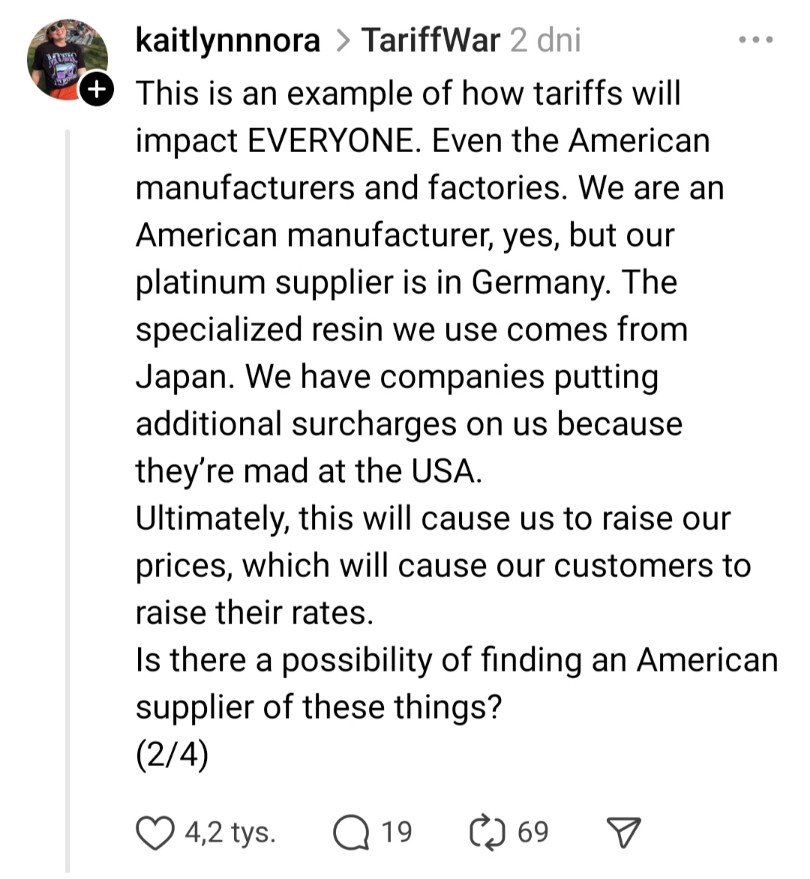
Task: Click the (2/4) thread part marker
Action: coord(172,755)
